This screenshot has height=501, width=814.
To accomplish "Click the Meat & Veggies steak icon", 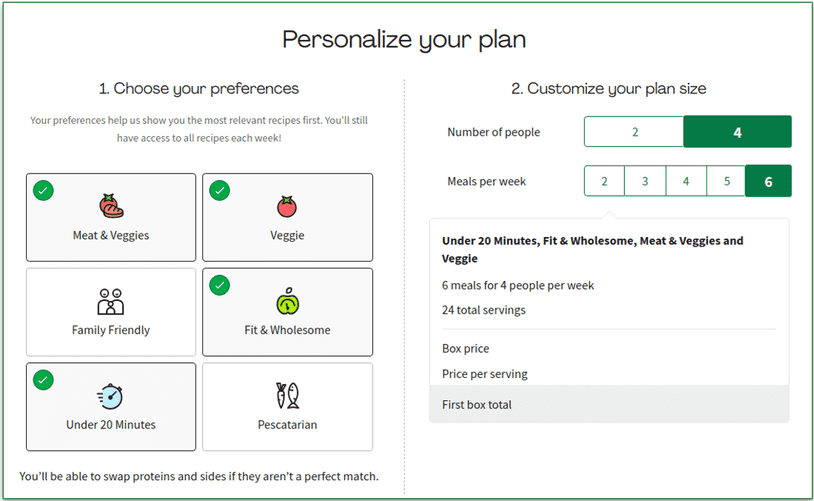I will (111, 206).
